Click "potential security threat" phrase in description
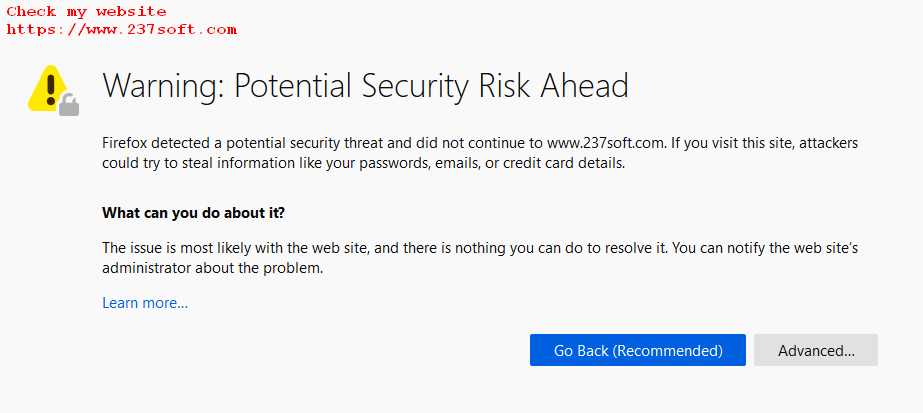The width and height of the screenshot is (923, 413). tap(306, 143)
